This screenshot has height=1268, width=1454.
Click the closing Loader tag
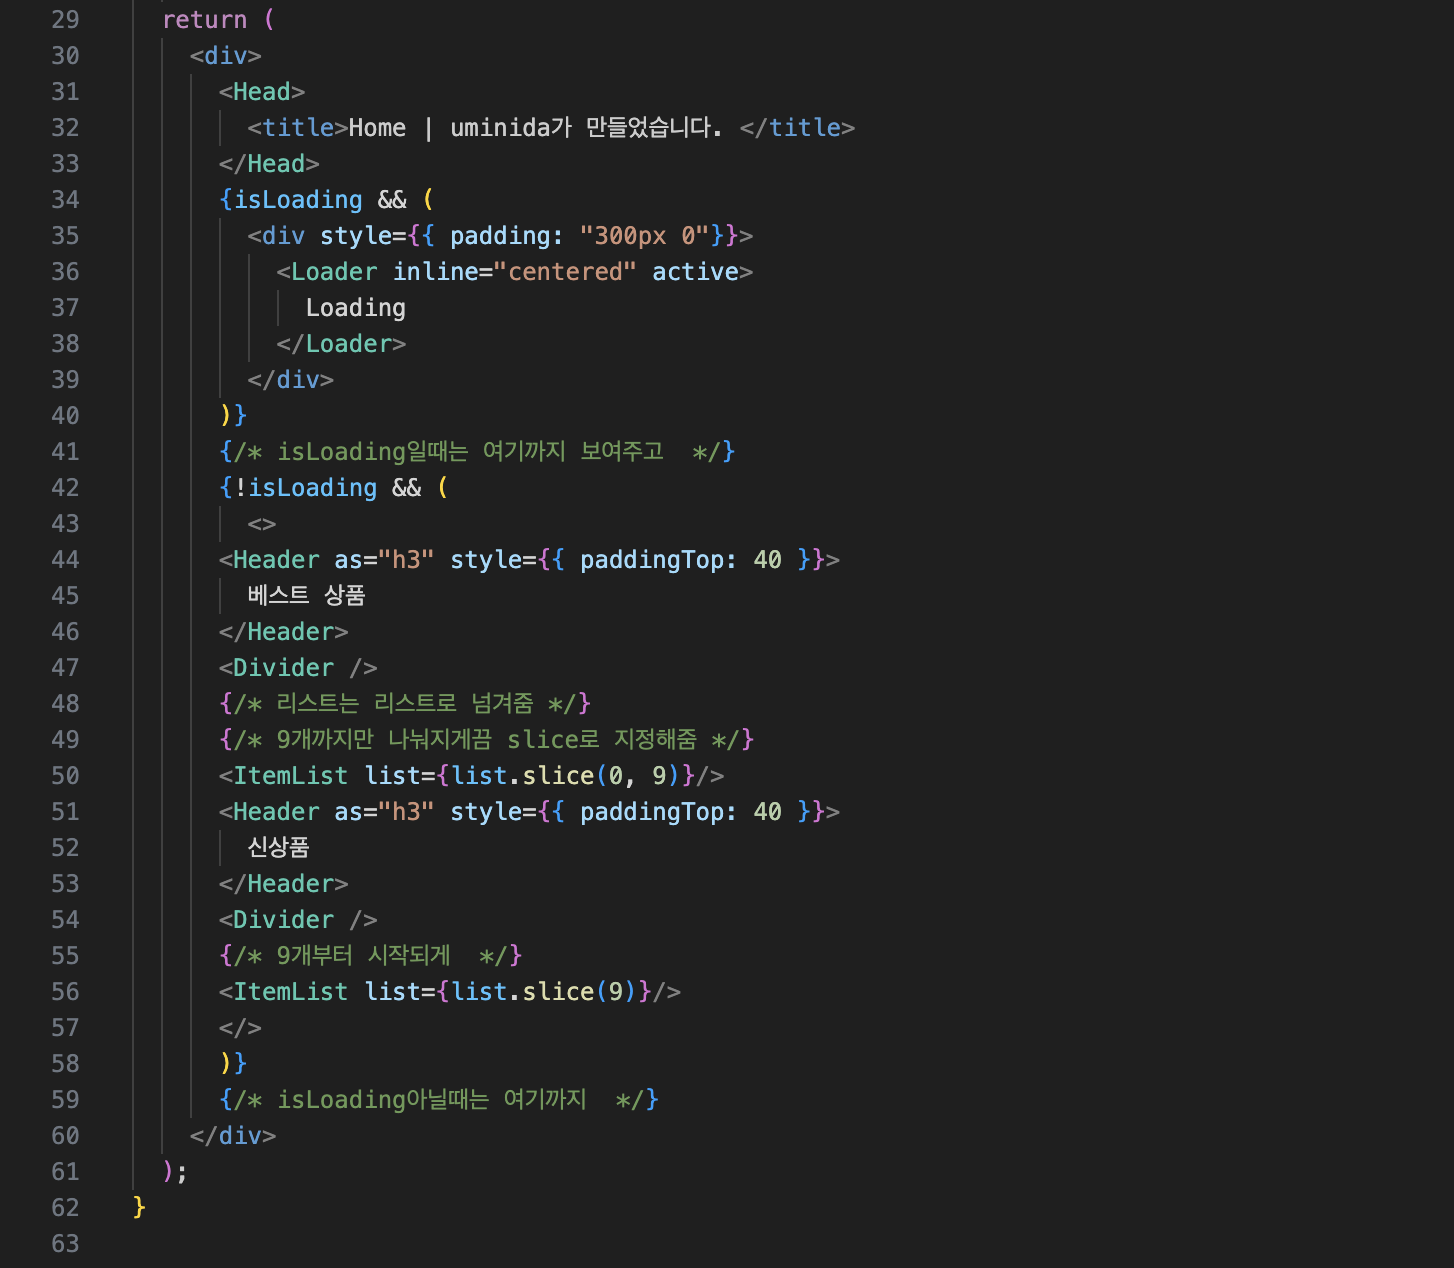tap(341, 344)
